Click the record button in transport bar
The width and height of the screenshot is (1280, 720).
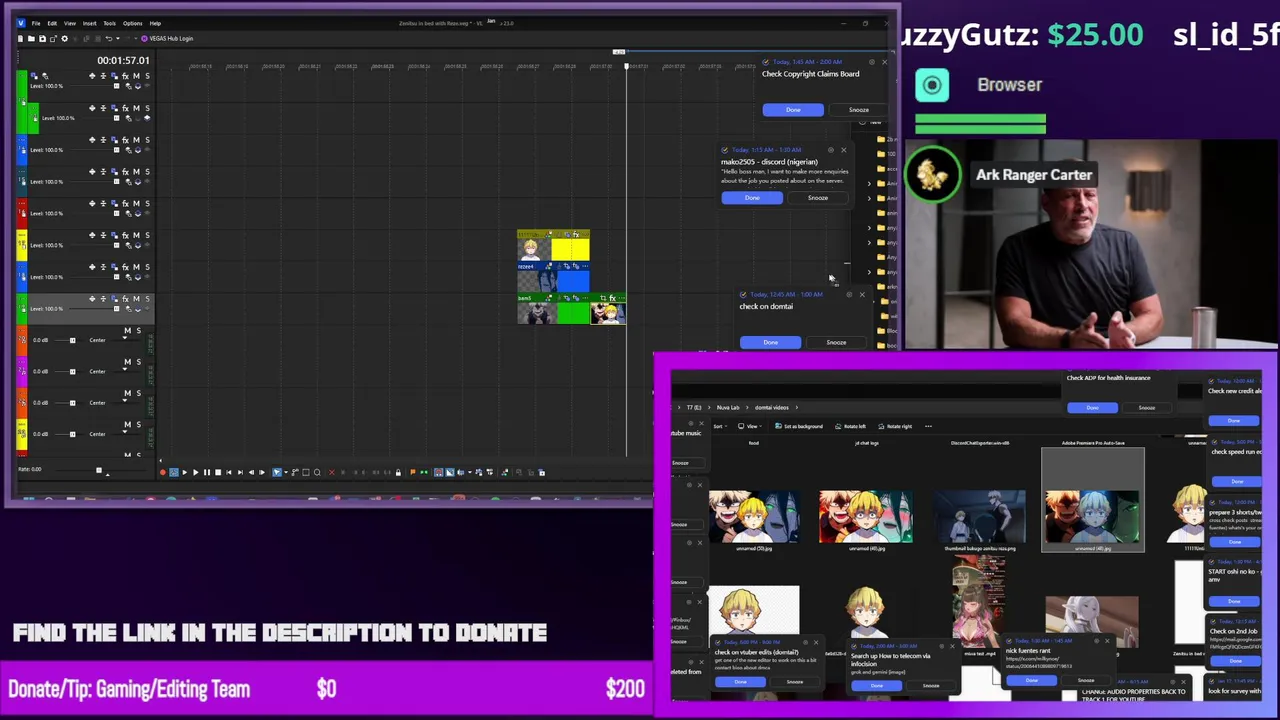point(162,472)
